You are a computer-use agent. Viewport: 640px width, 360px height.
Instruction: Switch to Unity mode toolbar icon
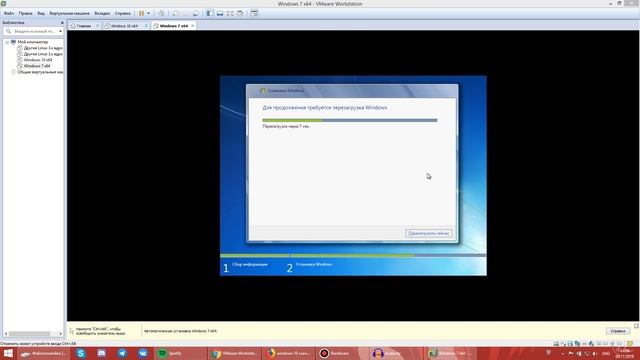pos(240,13)
